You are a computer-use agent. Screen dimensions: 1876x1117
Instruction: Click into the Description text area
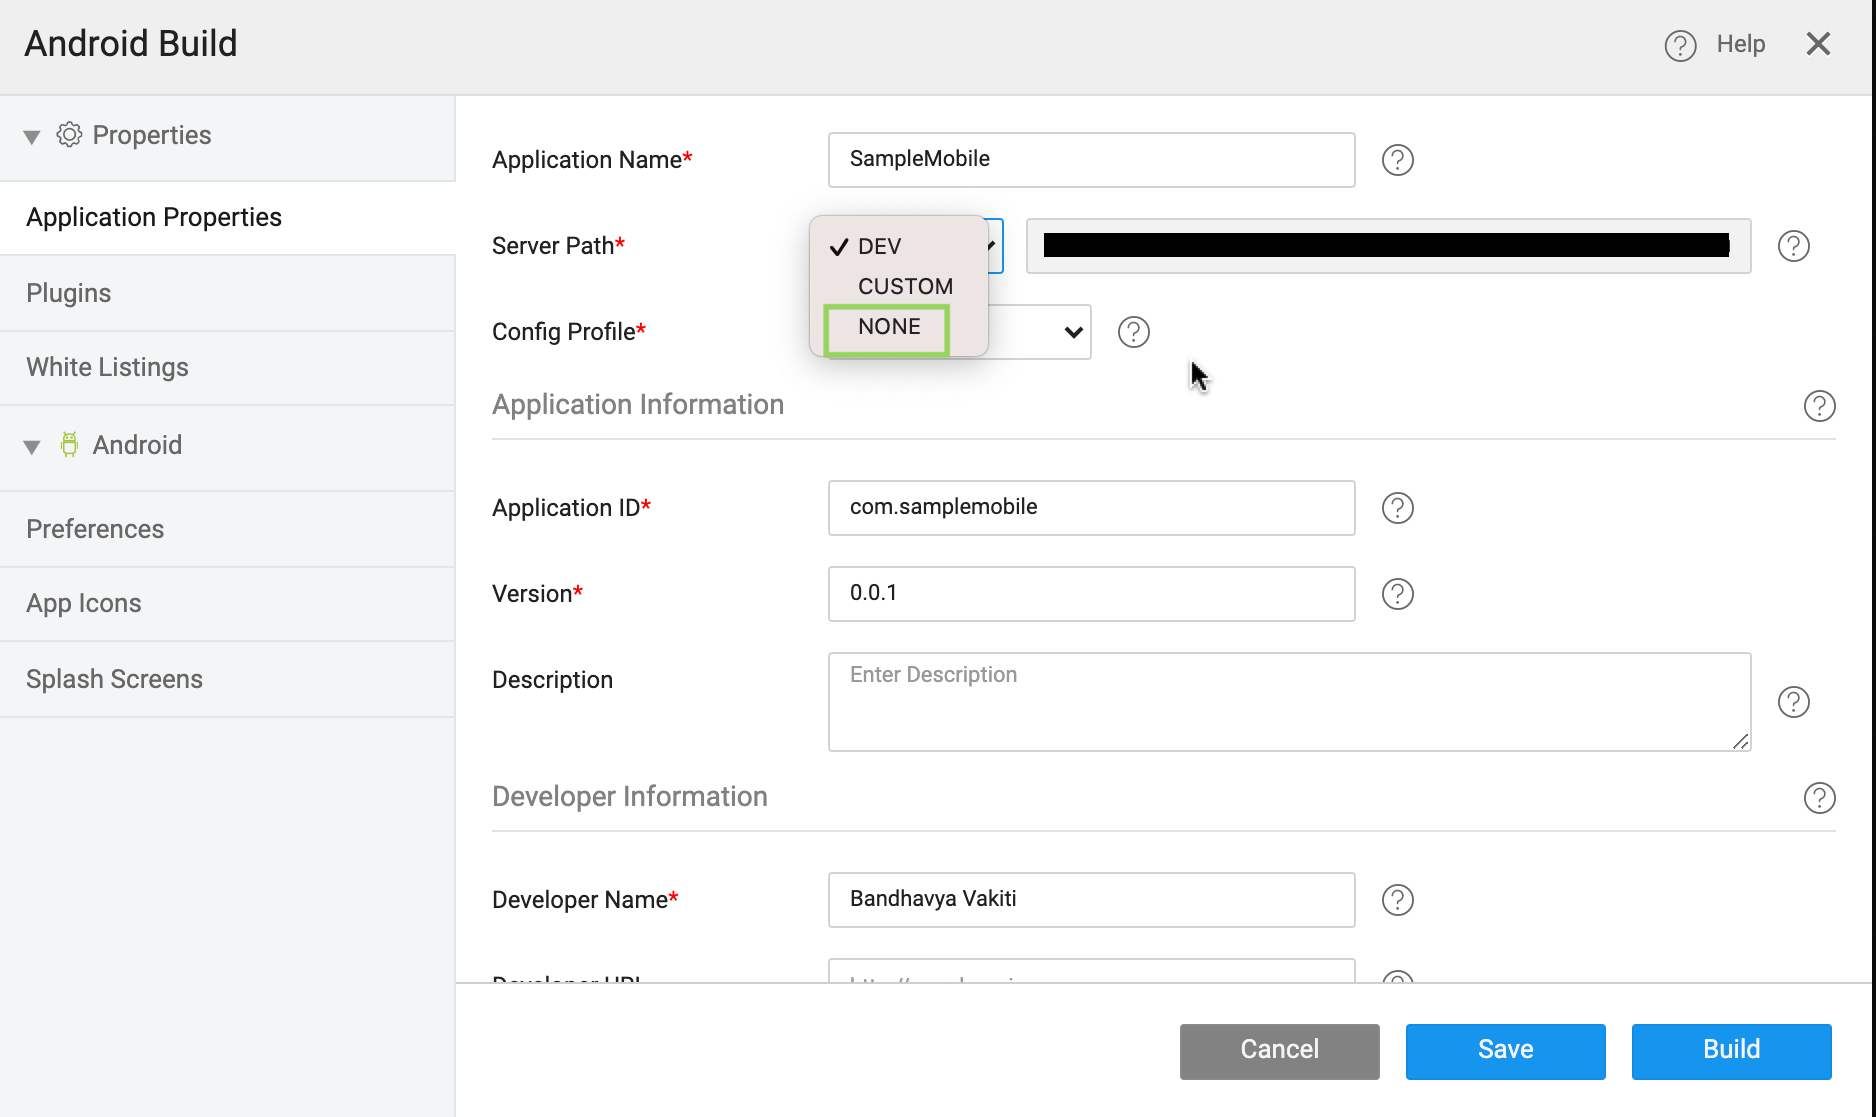(1288, 702)
